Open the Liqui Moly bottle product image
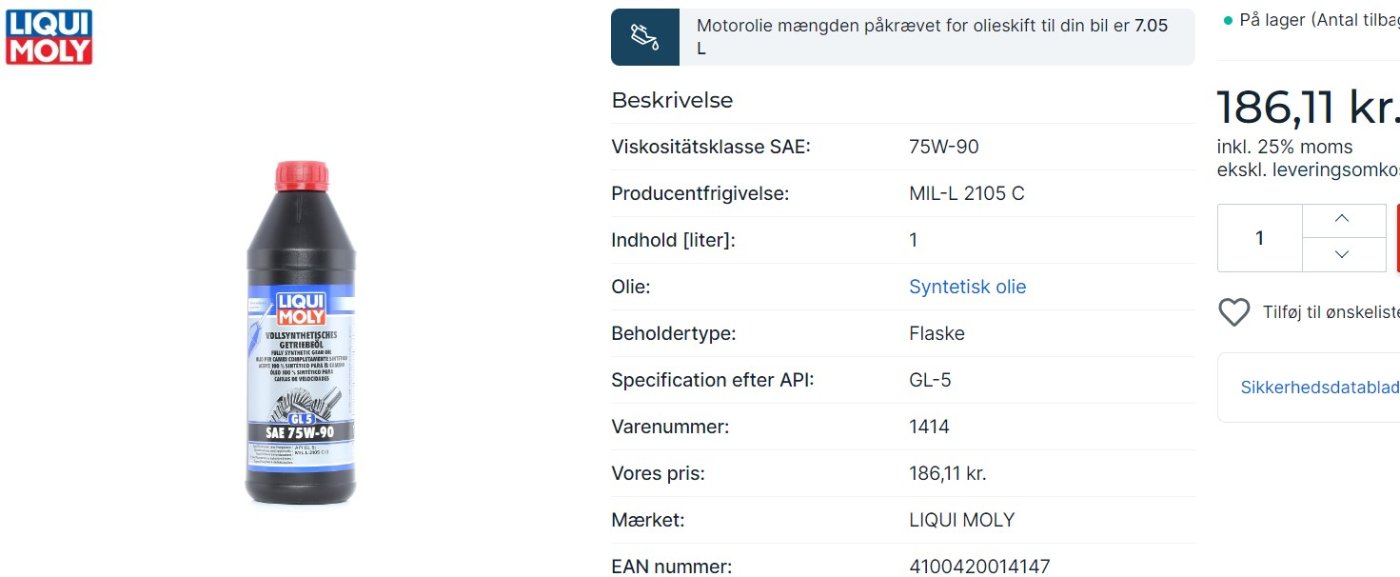 [x=300, y=333]
